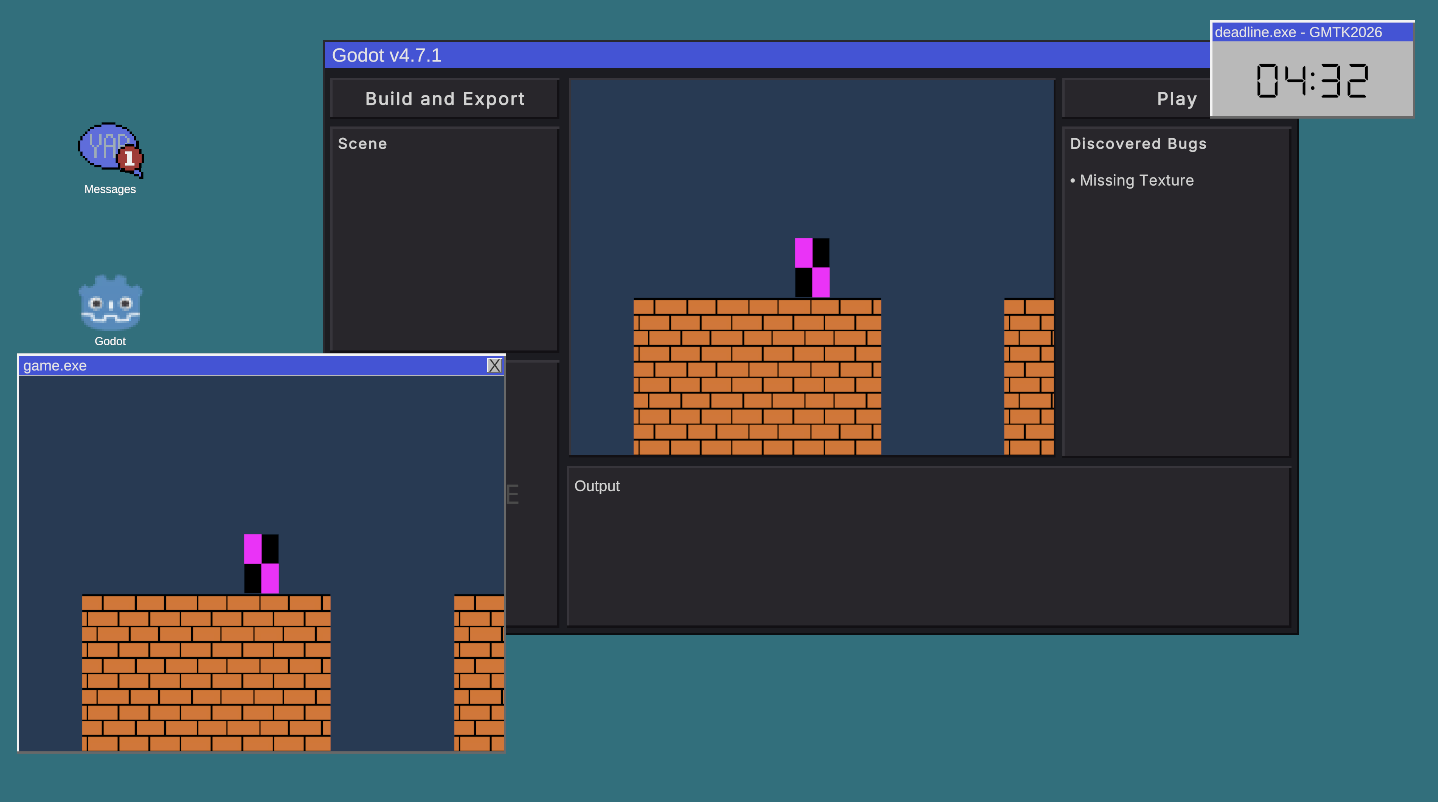
Task: Click the 04:32 countdown timer display
Action: click(1312, 80)
